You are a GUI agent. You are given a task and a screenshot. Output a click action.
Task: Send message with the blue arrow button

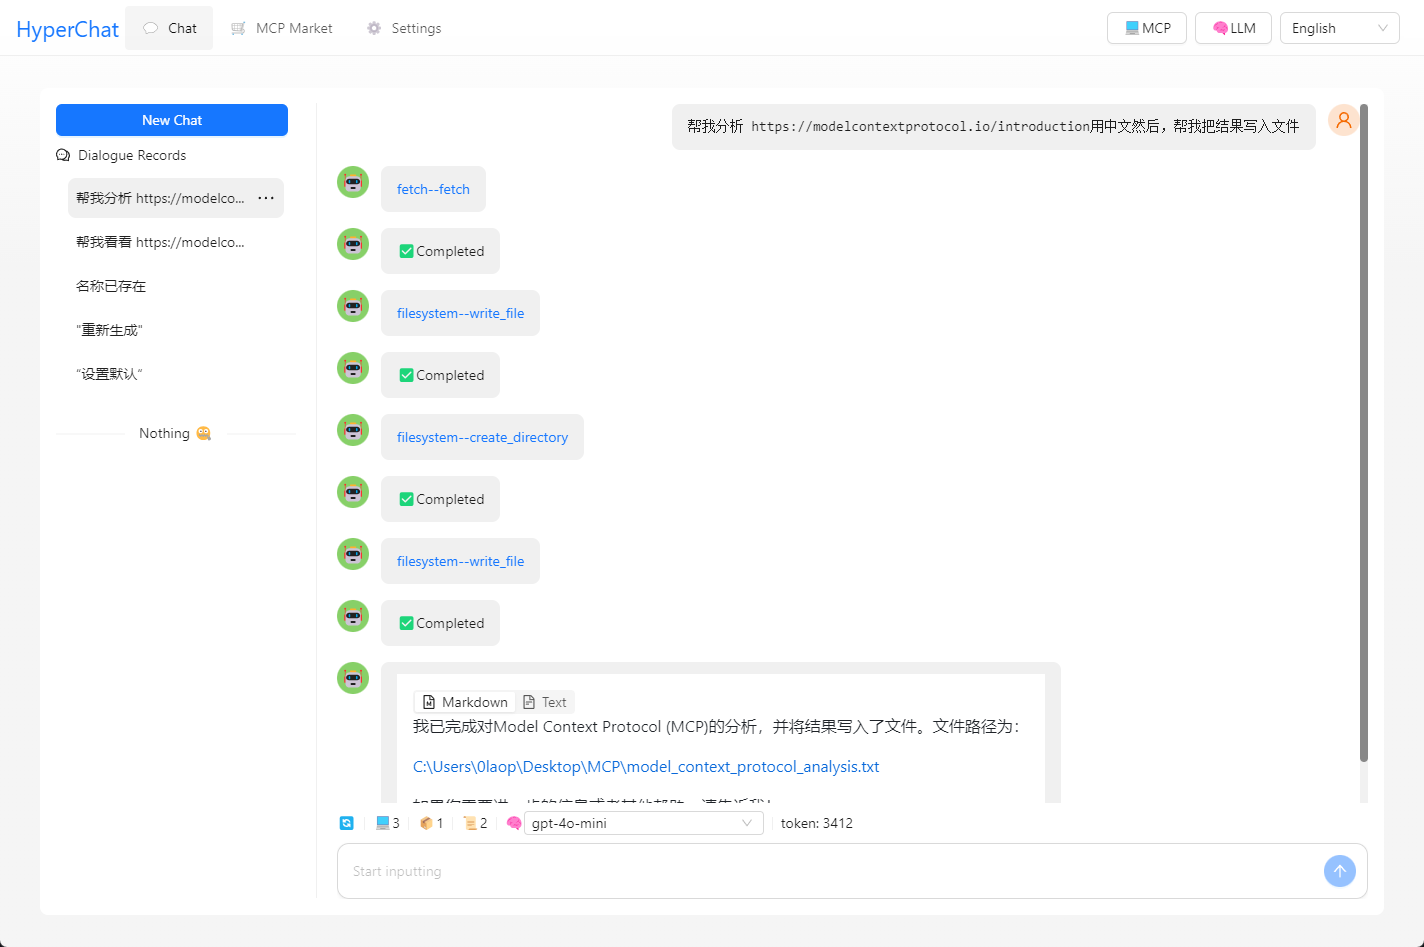[x=1339, y=871]
